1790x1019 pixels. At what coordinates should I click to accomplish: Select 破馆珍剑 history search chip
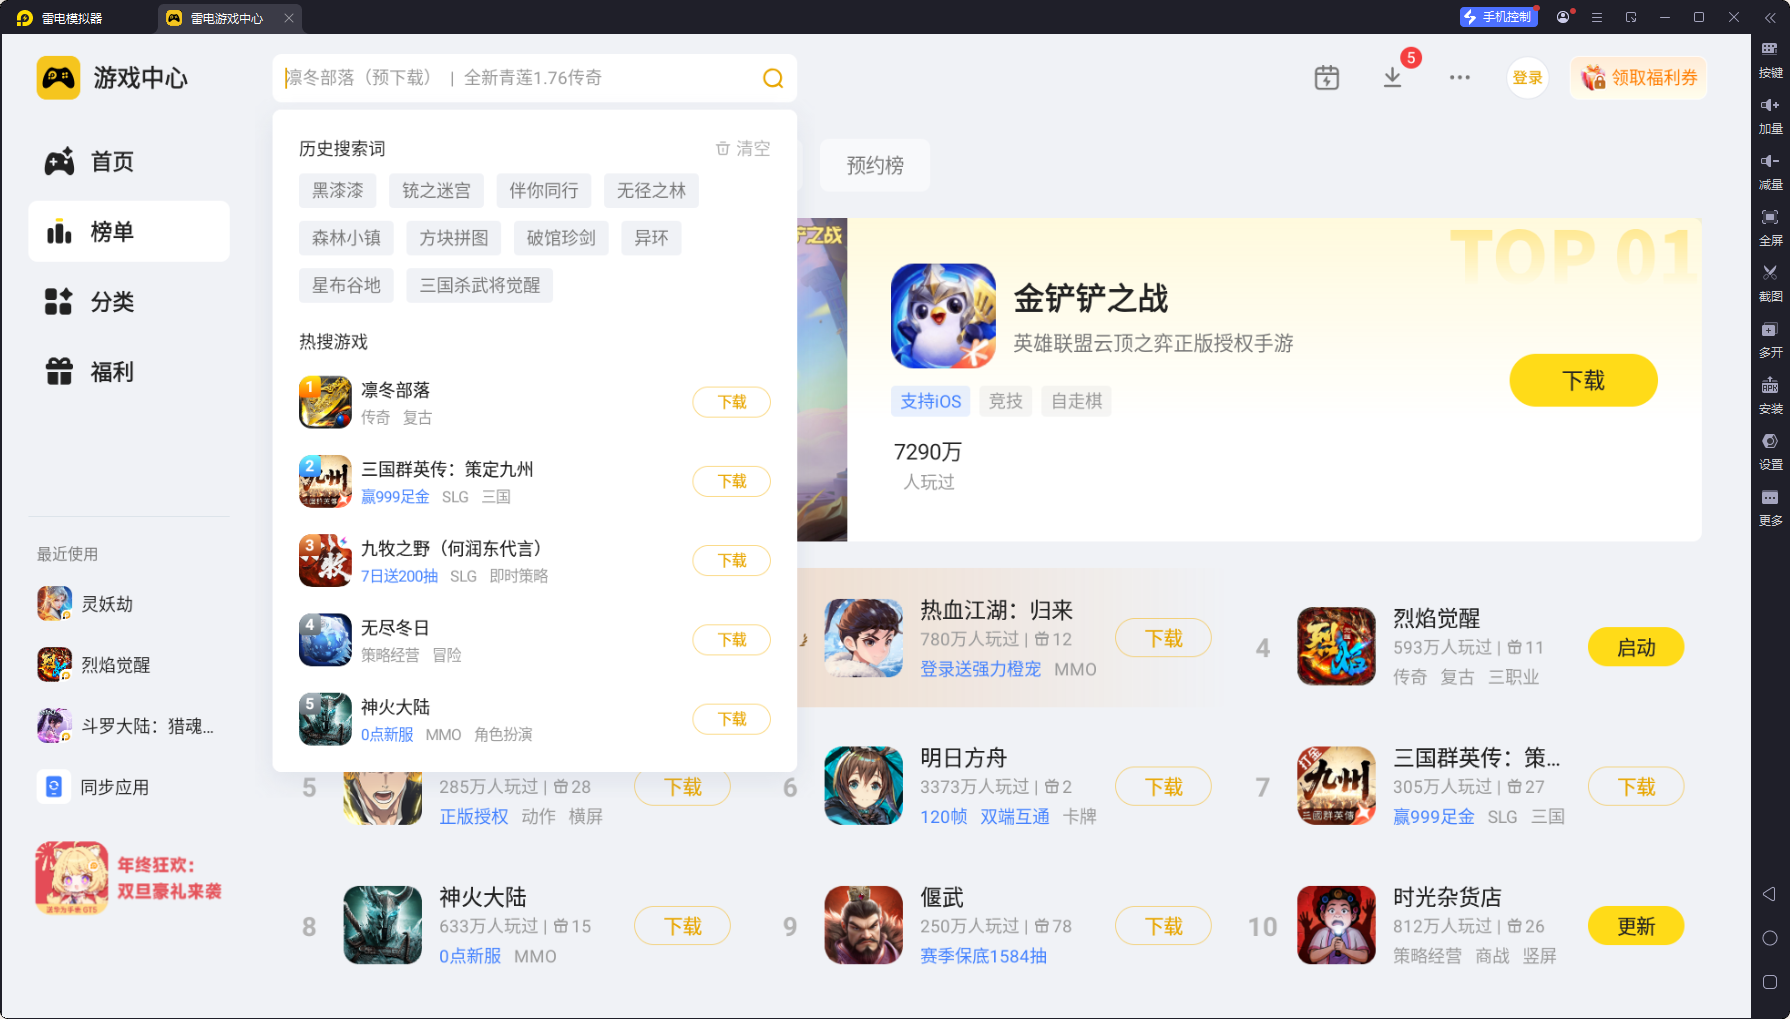point(561,237)
